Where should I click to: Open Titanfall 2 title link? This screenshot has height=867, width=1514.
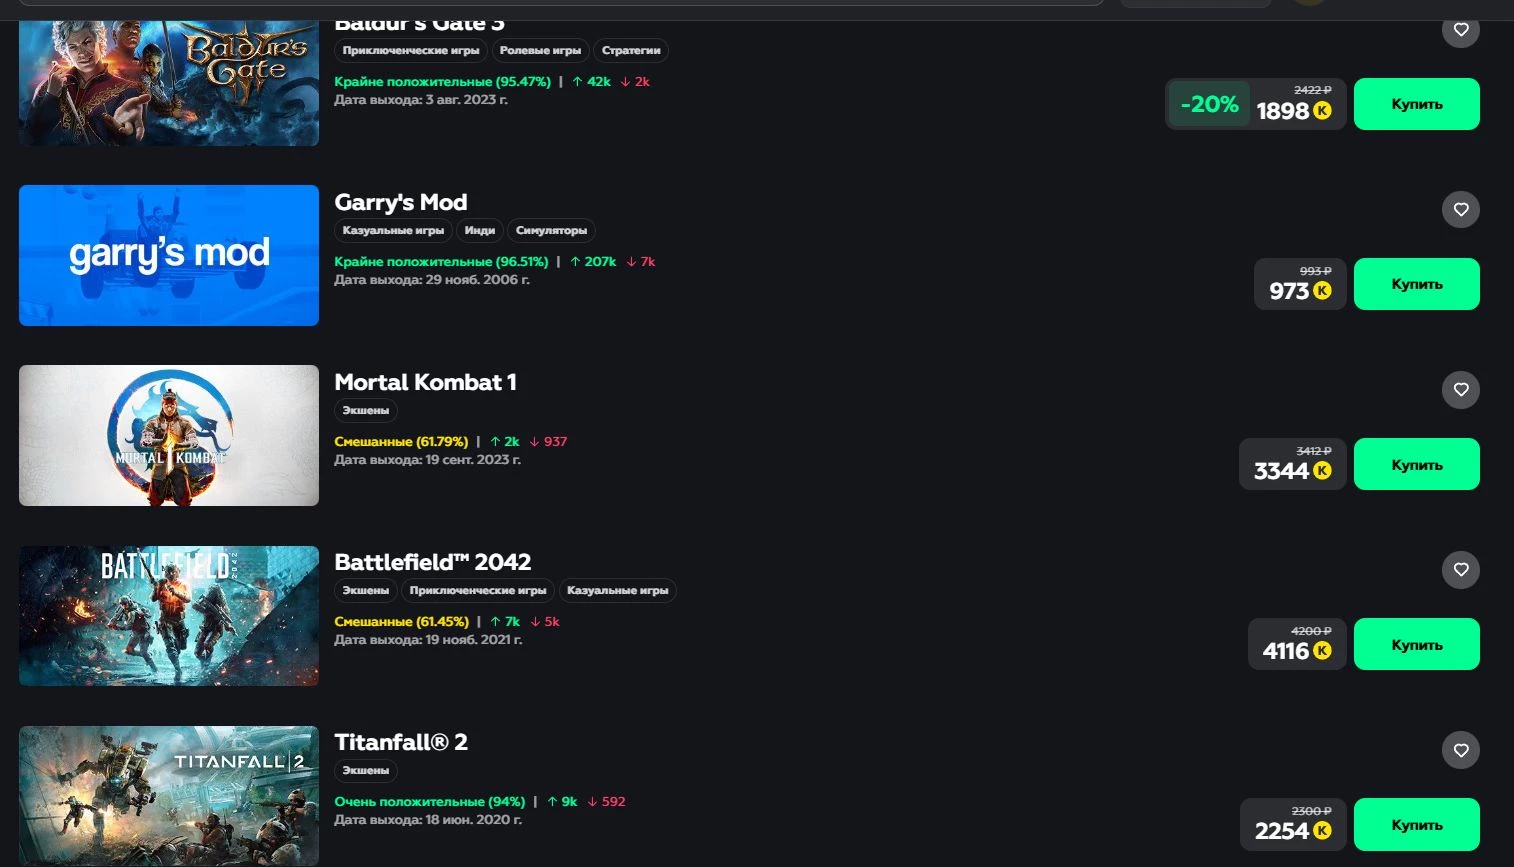point(401,742)
